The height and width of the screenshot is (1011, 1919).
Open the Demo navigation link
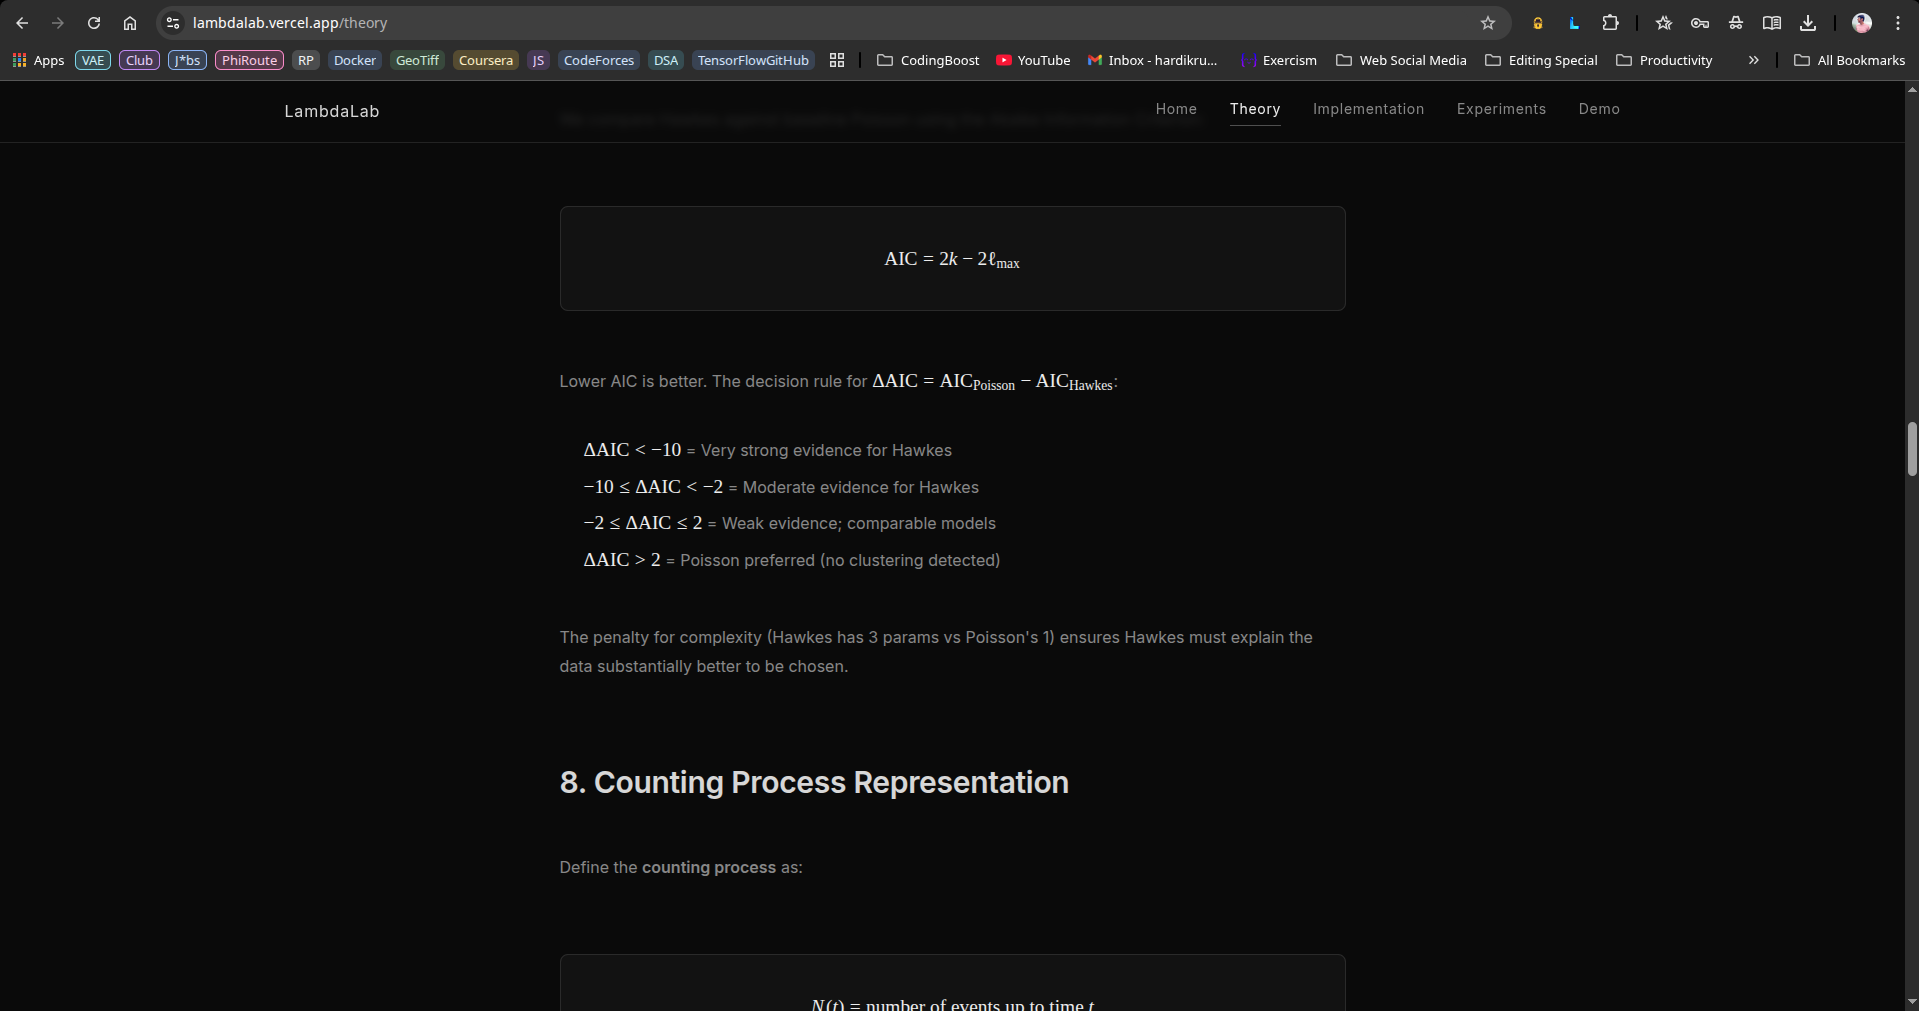pyautogui.click(x=1599, y=109)
